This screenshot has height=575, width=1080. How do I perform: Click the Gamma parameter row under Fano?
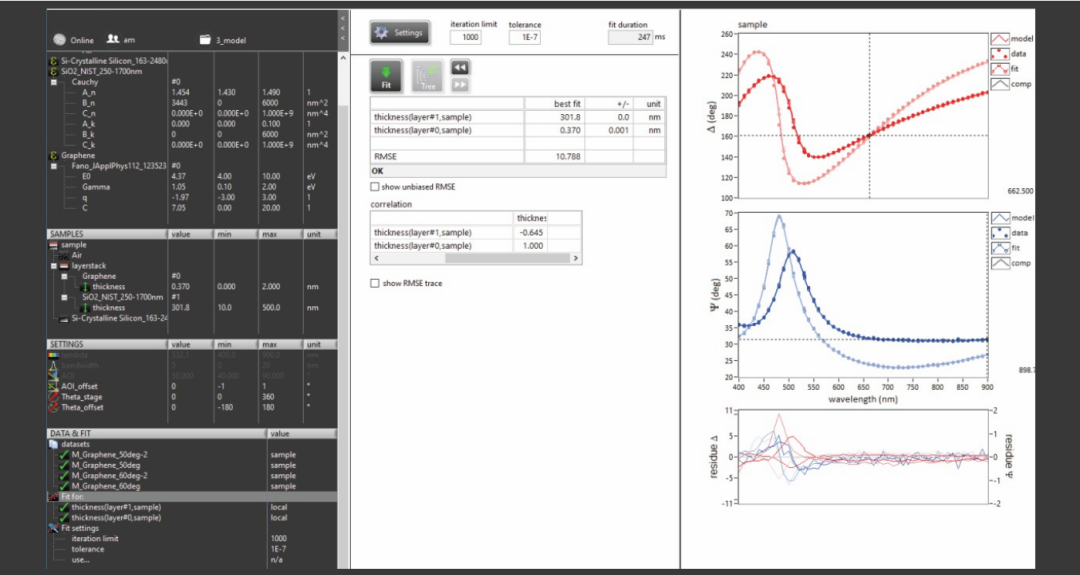(x=192, y=187)
